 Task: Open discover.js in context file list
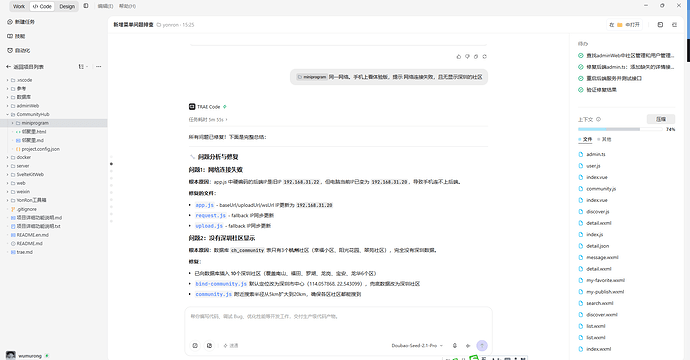point(598,212)
